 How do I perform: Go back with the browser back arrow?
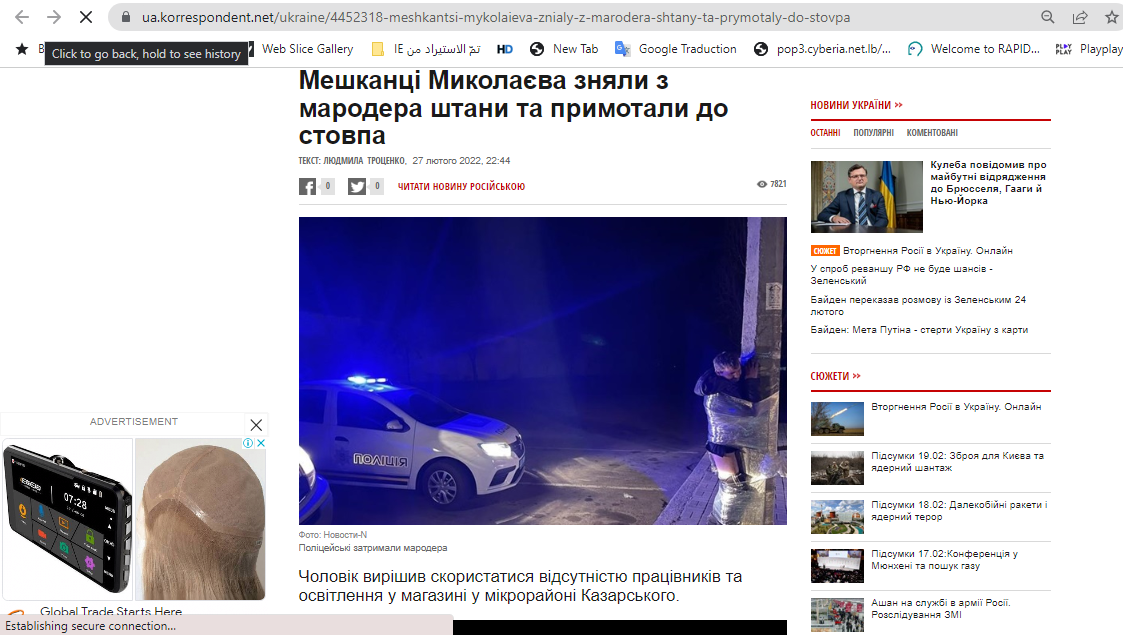(22, 17)
